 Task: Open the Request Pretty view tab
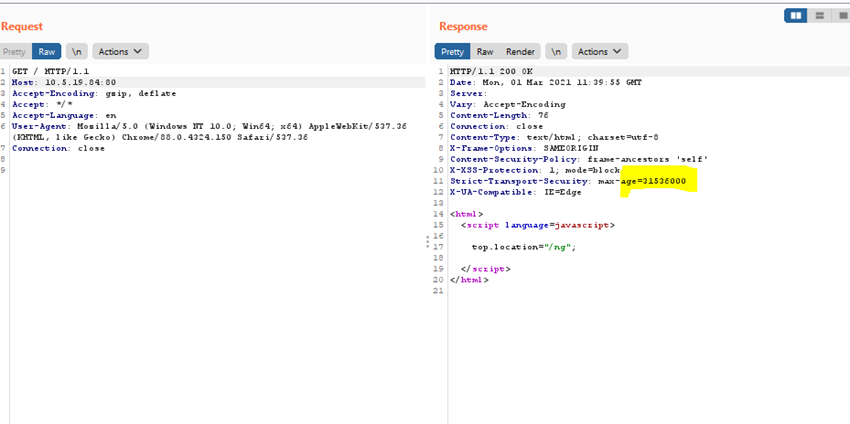point(15,52)
